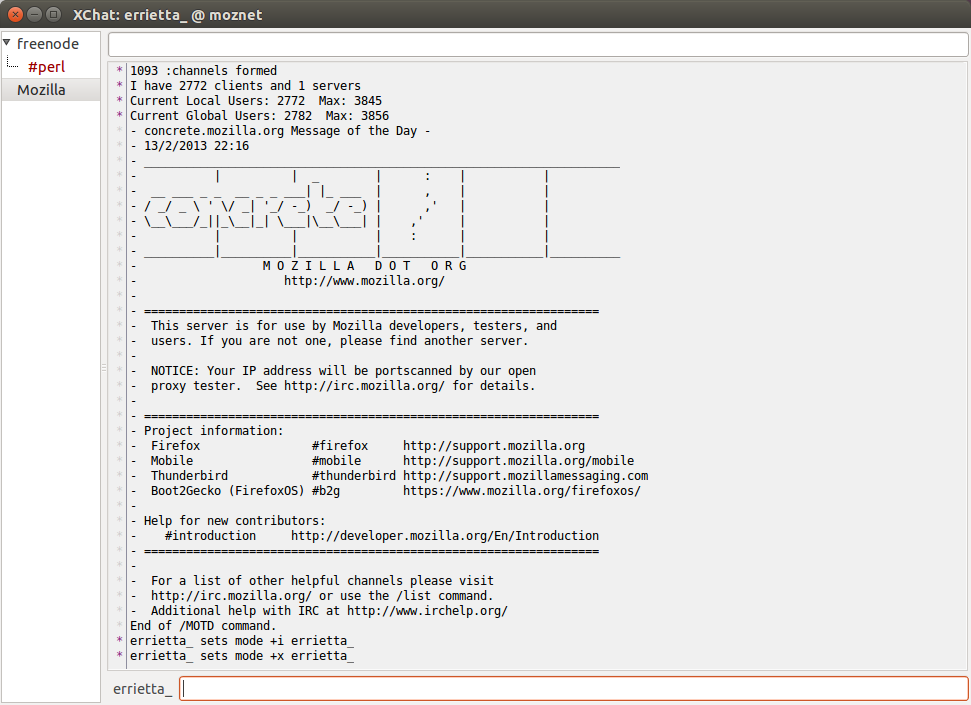971x705 pixels.
Task: Click the #firefox channel name
Action: tap(340, 446)
